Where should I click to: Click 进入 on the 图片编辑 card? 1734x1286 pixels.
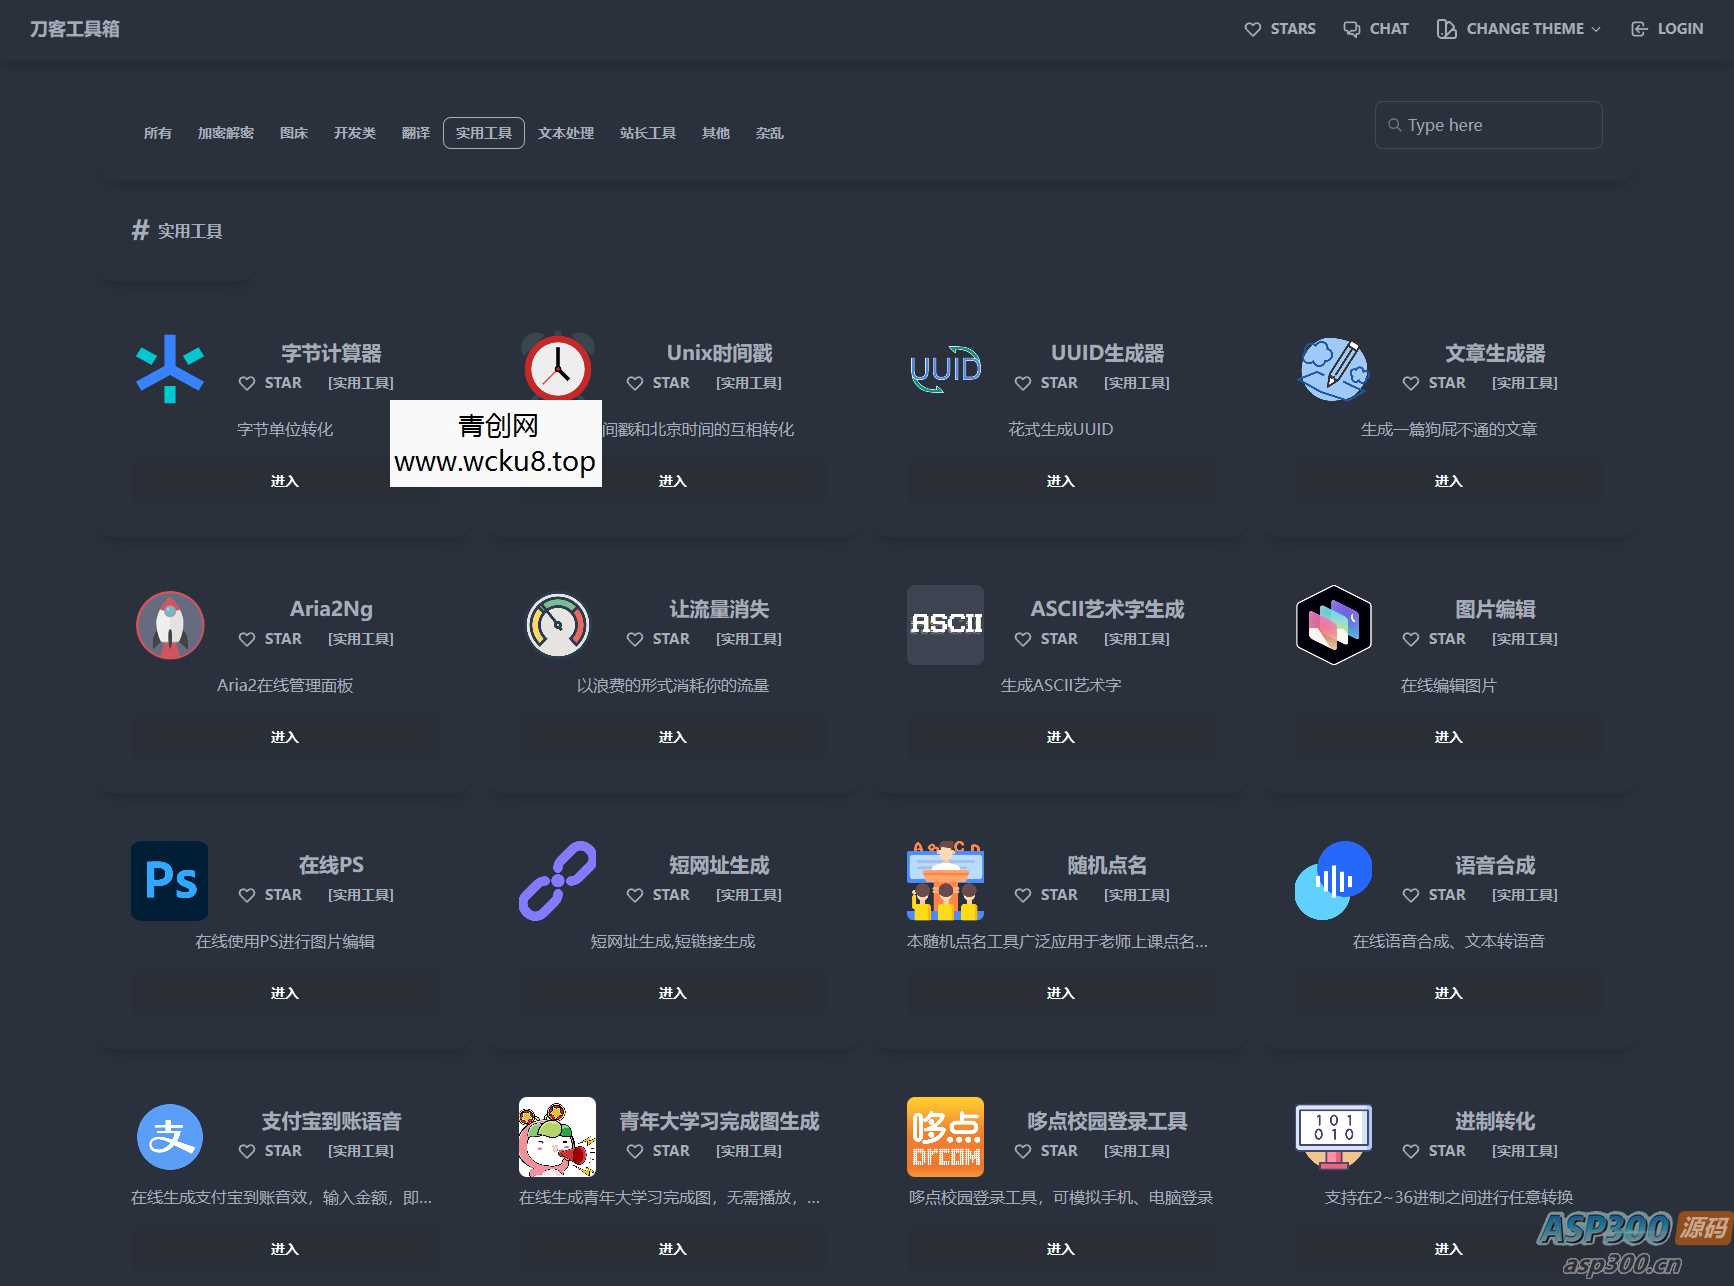pyautogui.click(x=1448, y=737)
